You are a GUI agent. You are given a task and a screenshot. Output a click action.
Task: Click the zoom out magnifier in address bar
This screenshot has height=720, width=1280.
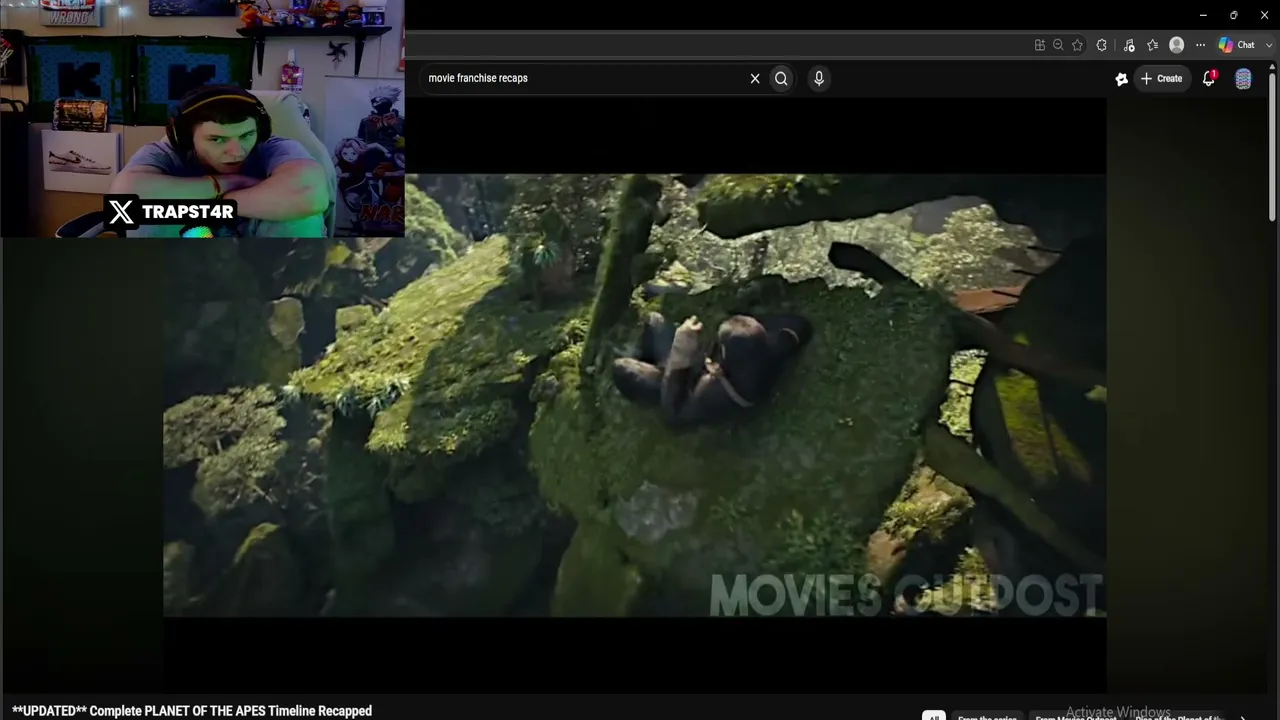click(1058, 45)
